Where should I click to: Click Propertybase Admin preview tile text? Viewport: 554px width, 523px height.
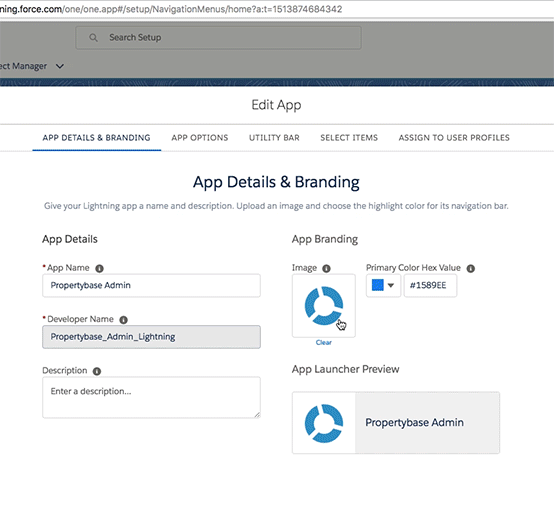pyautogui.click(x=414, y=423)
